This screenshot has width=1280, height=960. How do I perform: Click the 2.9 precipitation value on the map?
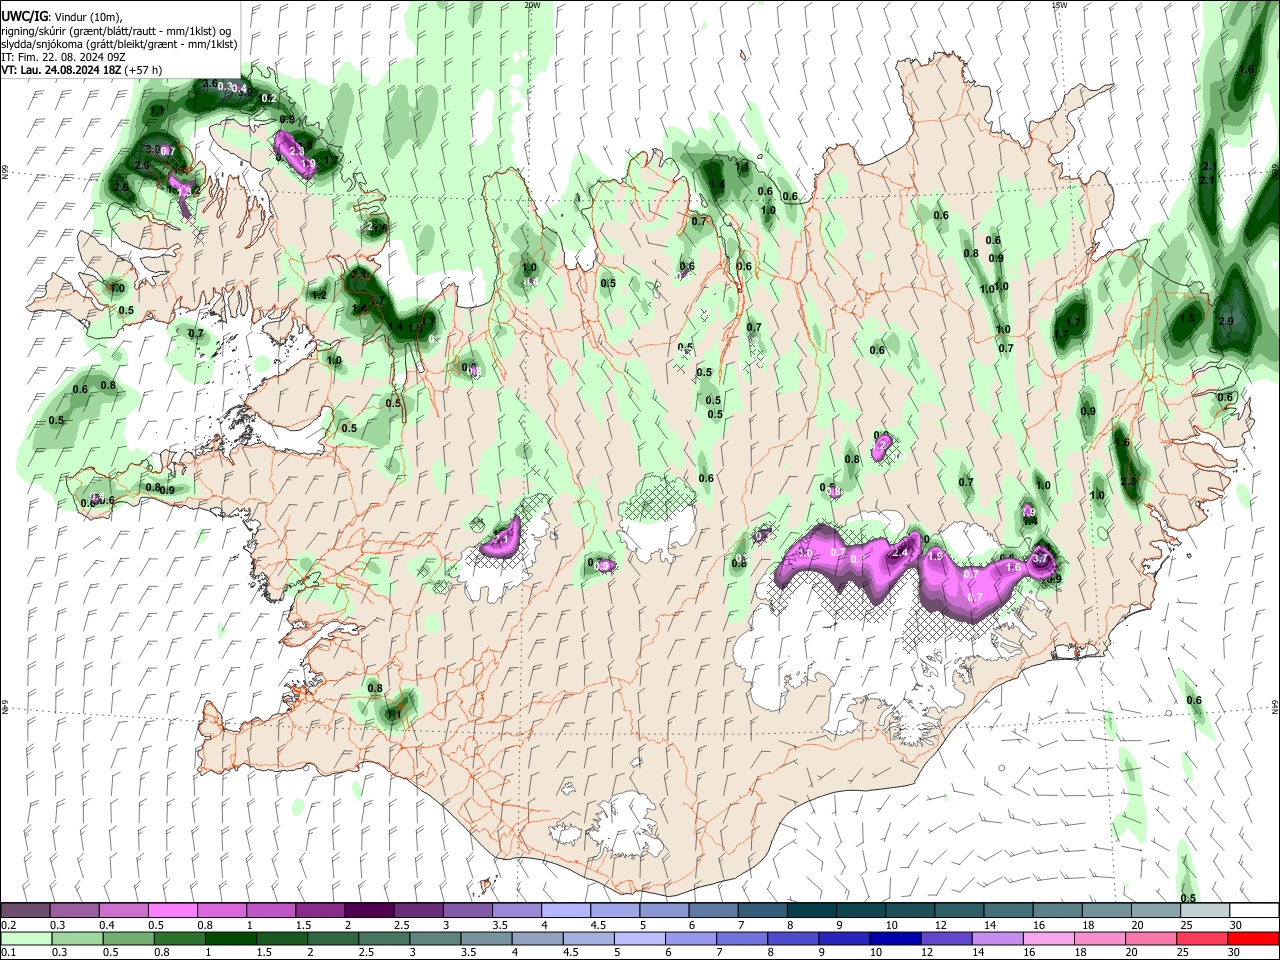coord(1228,321)
